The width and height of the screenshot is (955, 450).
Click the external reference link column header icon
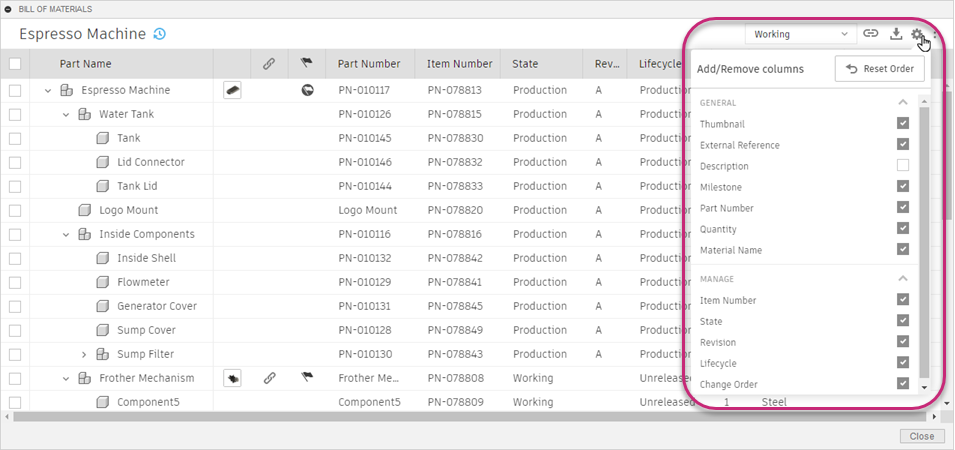[269, 64]
